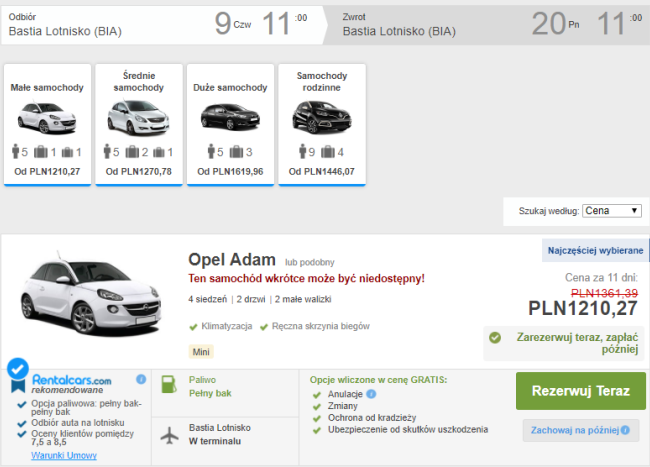Screen dimensions: 650x467
Task: Click checkmark beside Oceny klientów pomiędzy
Action: [22, 434]
